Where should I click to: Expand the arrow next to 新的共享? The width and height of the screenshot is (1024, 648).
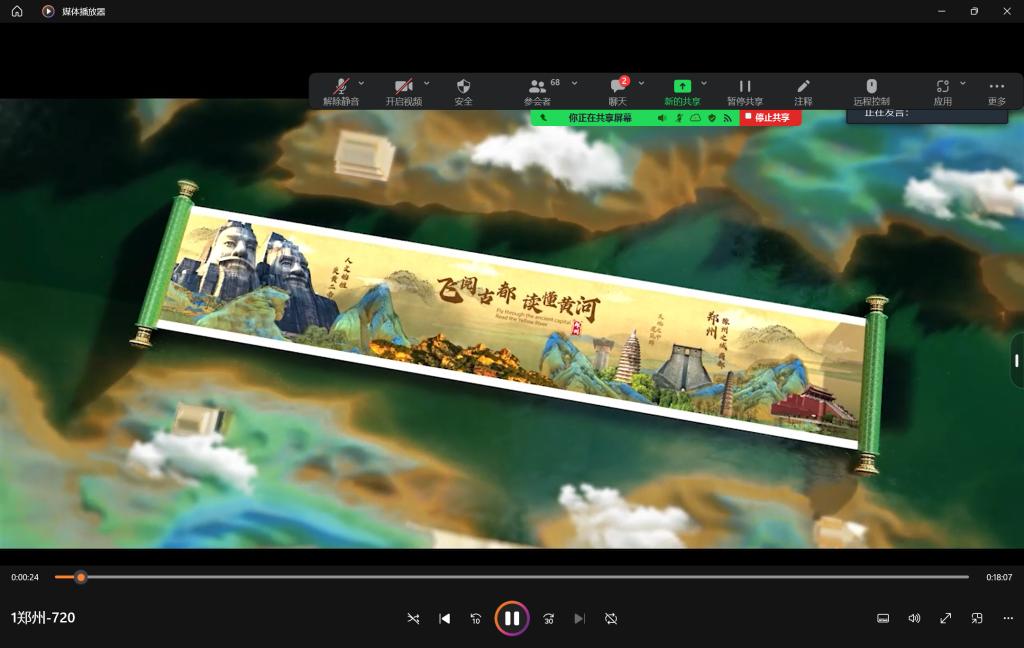pyautogui.click(x=703, y=83)
